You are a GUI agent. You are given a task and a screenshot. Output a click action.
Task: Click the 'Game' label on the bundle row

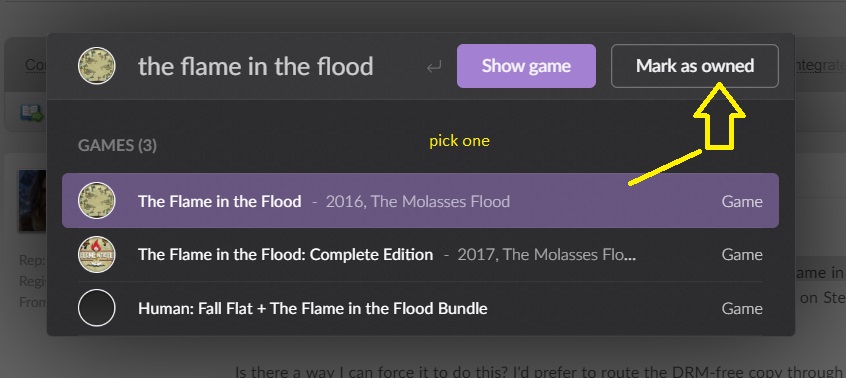pos(742,308)
